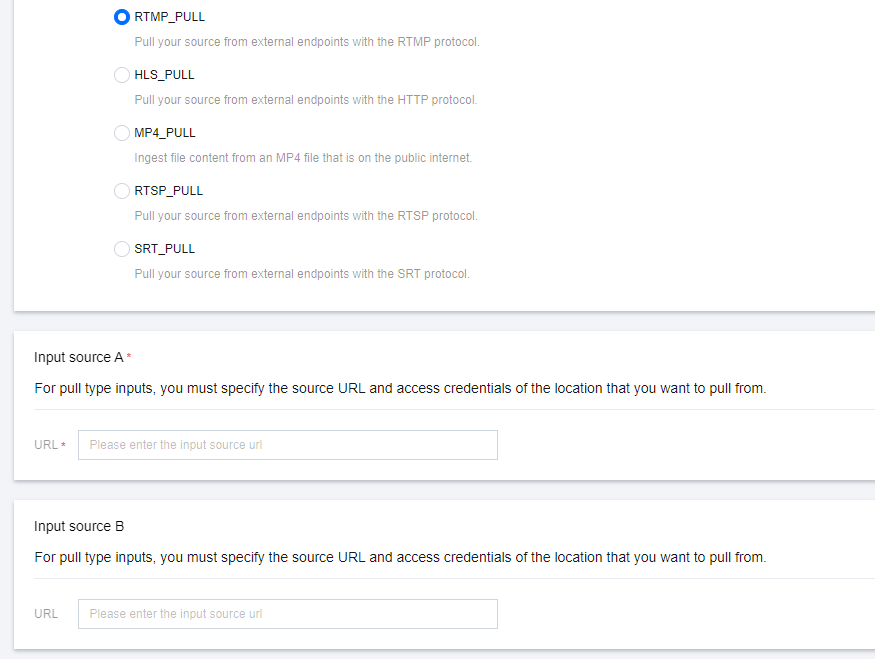Click the URL label under Input source B
The height and width of the screenshot is (659, 875).
(46, 614)
